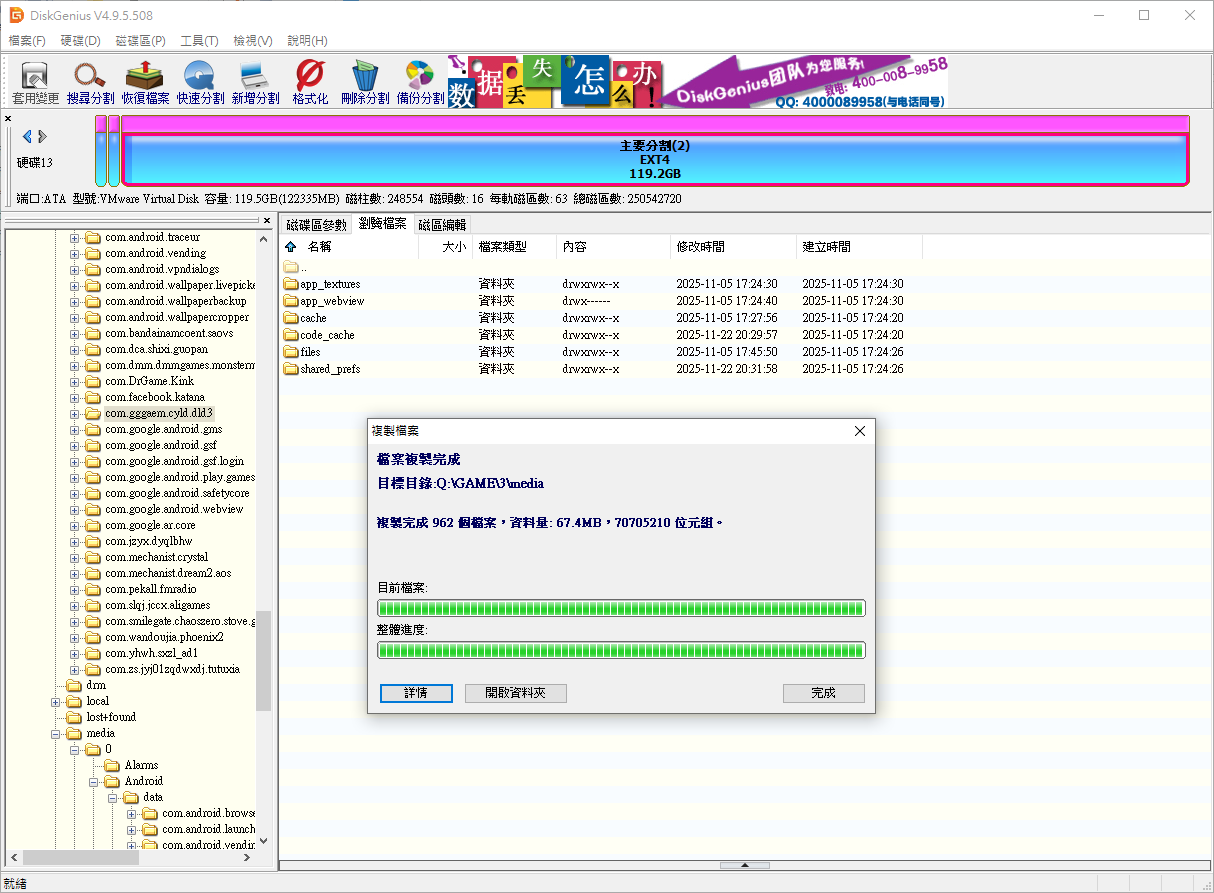The width and height of the screenshot is (1214, 893).
Task: Click the 套用變更 (apply changes) toolbar icon
Action: [36, 82]
